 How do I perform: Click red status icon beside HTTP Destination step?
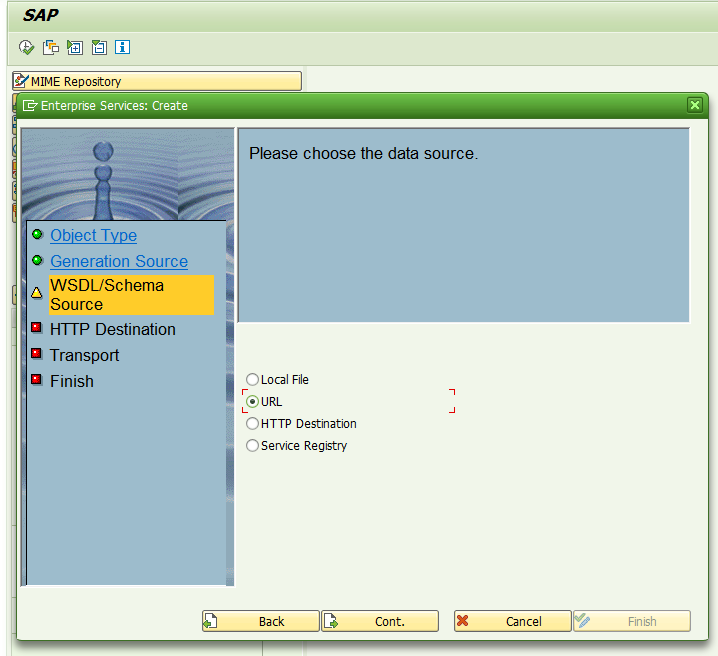[x=37, y=327]
